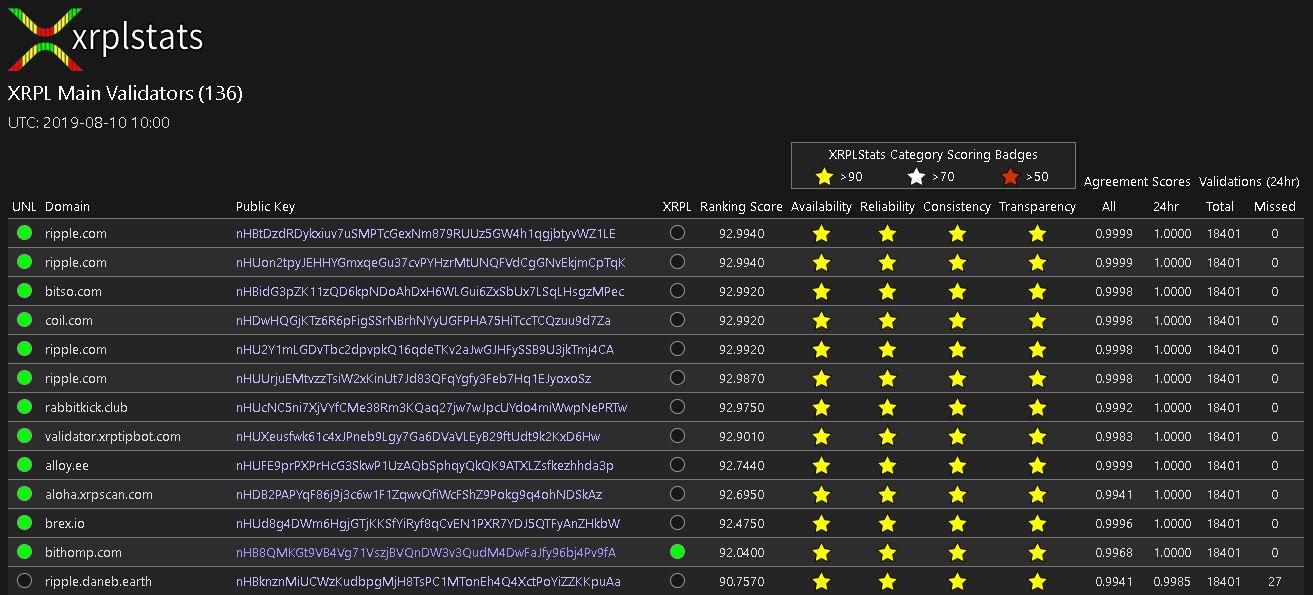
Task: Click the Reliability star in the nHBtDzd ripple.com row
Action: coord(887,234)
